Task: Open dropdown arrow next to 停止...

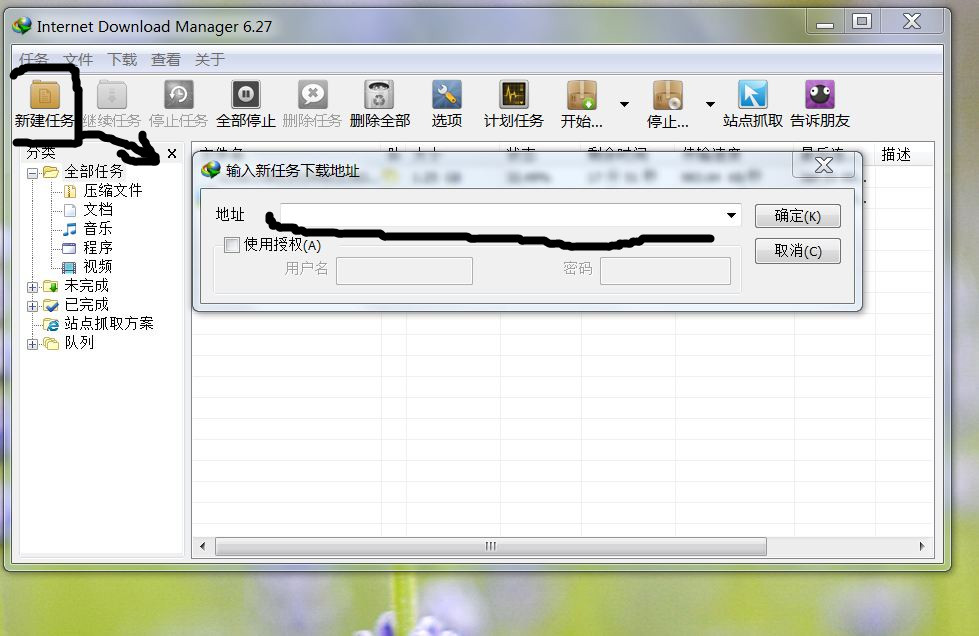Action: coord(711,104)
